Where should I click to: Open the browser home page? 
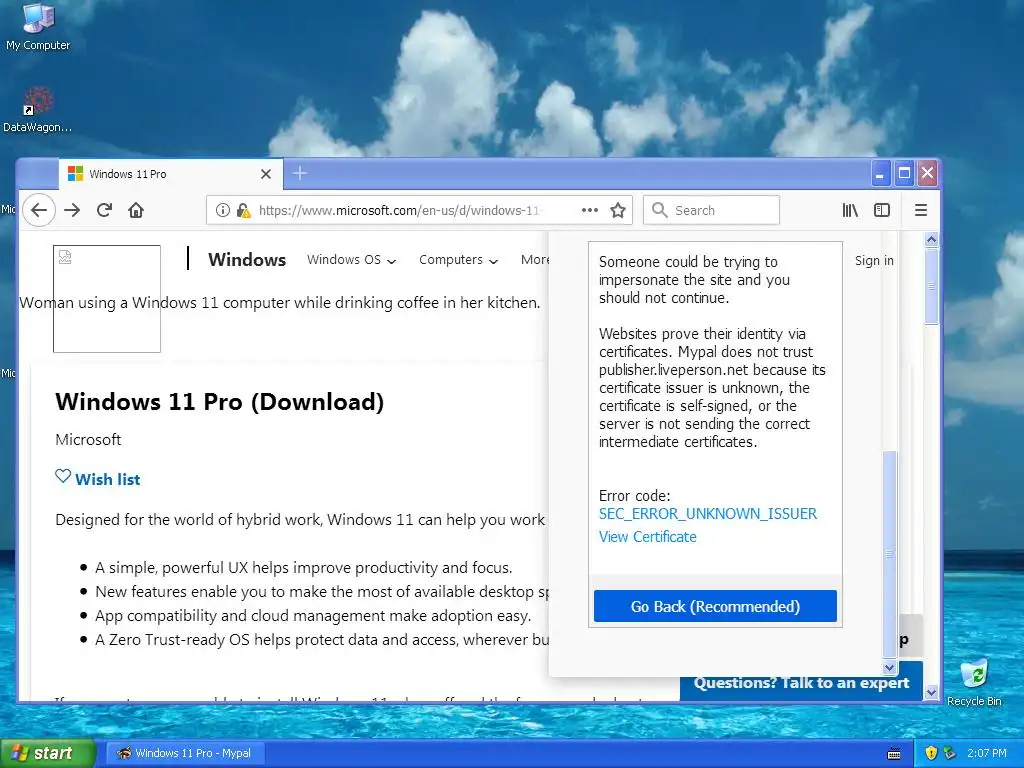coord(136,210)
